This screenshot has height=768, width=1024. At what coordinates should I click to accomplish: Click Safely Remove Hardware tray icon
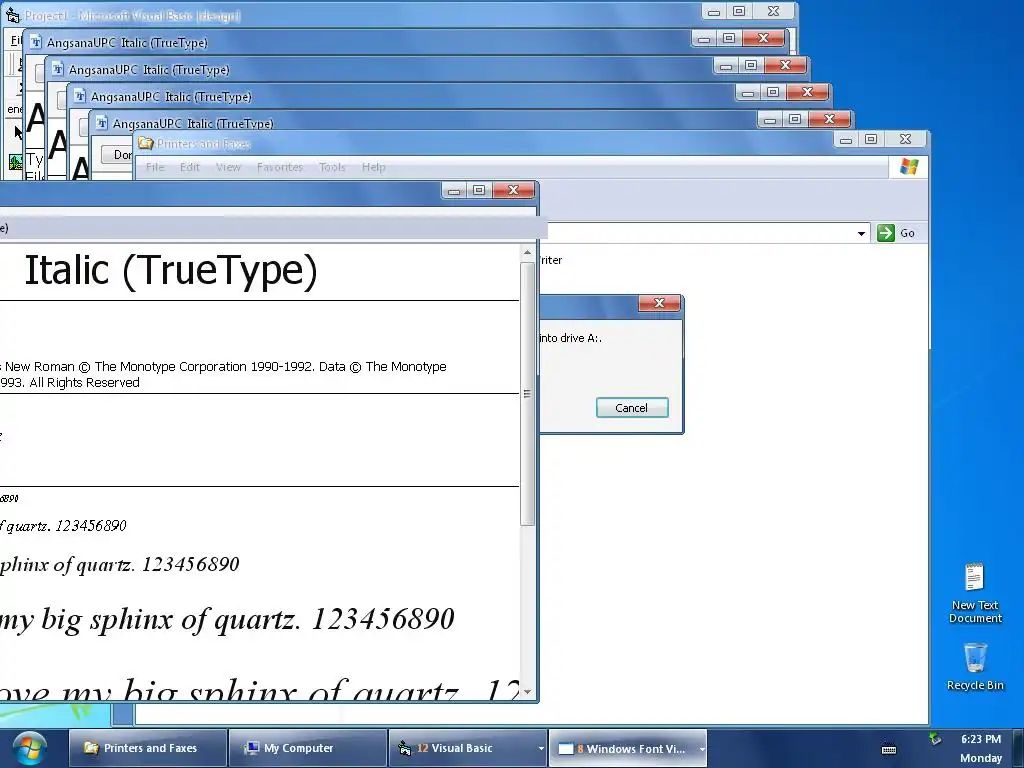tap(935, 739)
